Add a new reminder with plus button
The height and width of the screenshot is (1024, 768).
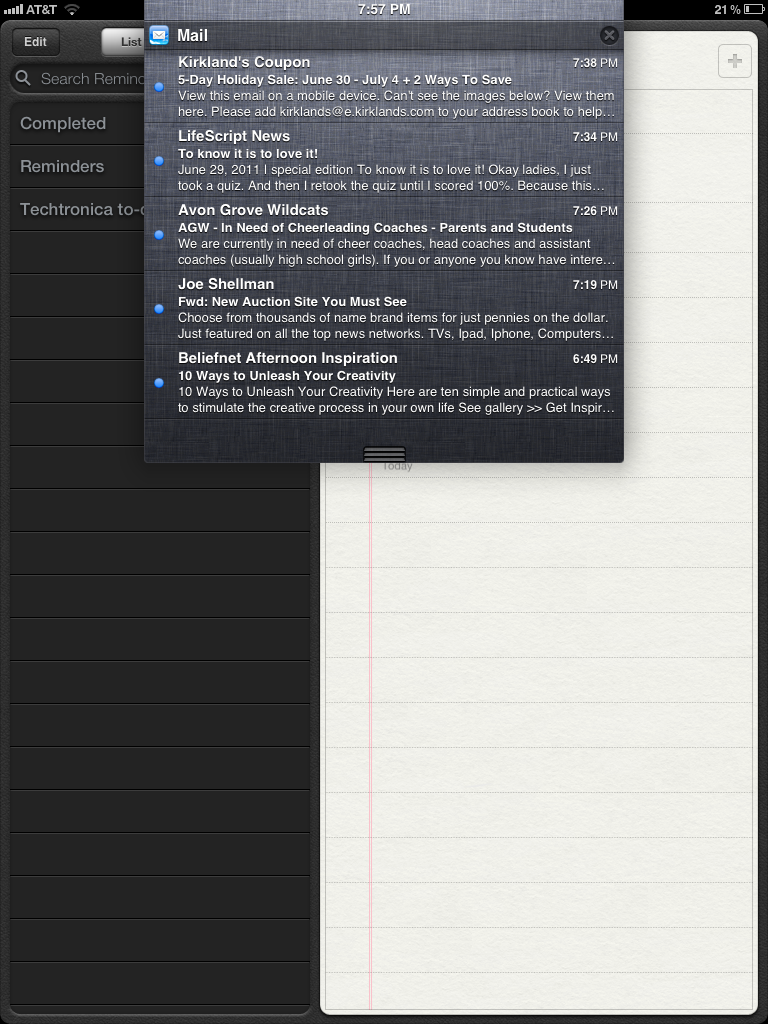click(x=735, y=61)
